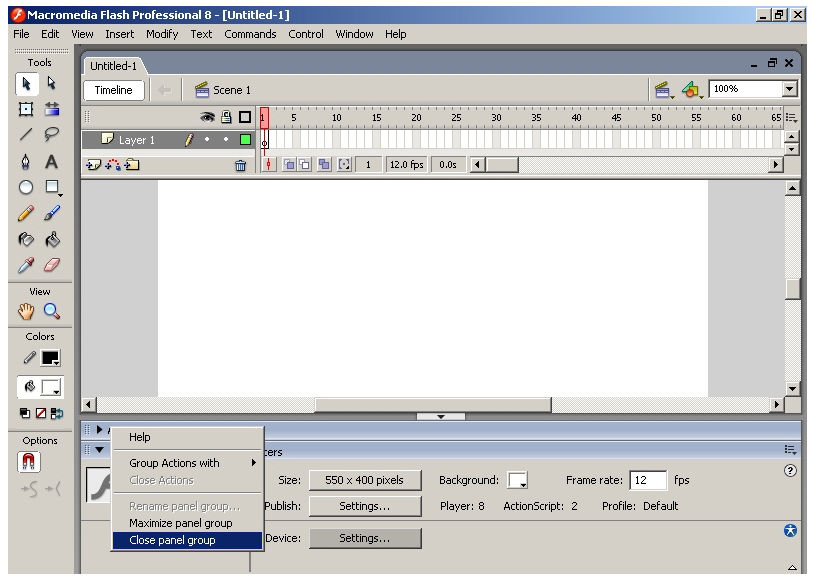
Task: Expand the collapsed Actions panel arrow
Action: [99, 430]
